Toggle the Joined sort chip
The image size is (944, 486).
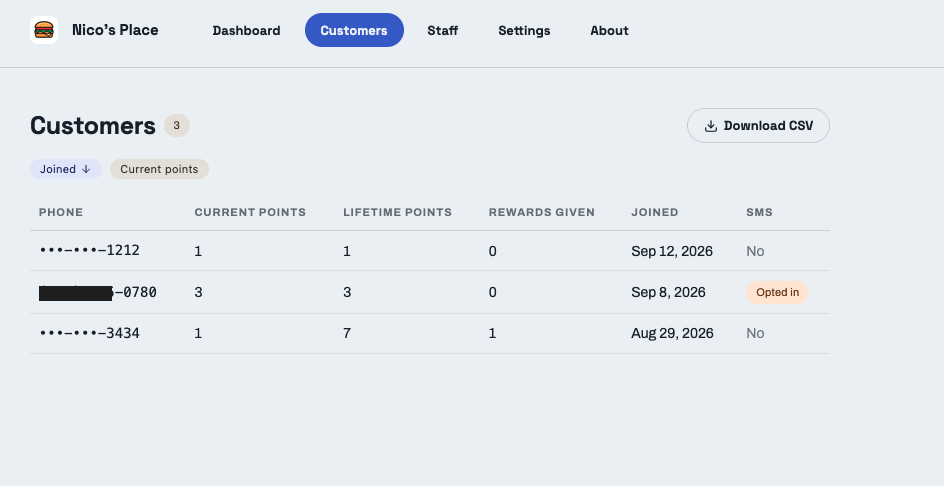tap(66, 169)
